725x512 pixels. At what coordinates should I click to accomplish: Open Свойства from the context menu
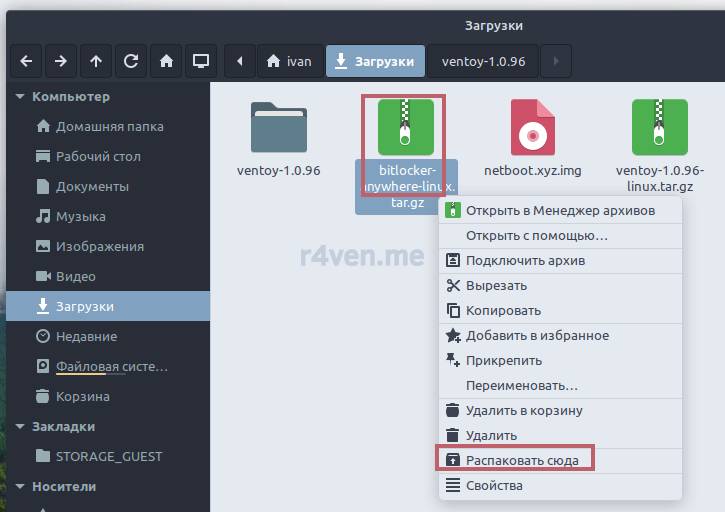(x=494, y=486)
